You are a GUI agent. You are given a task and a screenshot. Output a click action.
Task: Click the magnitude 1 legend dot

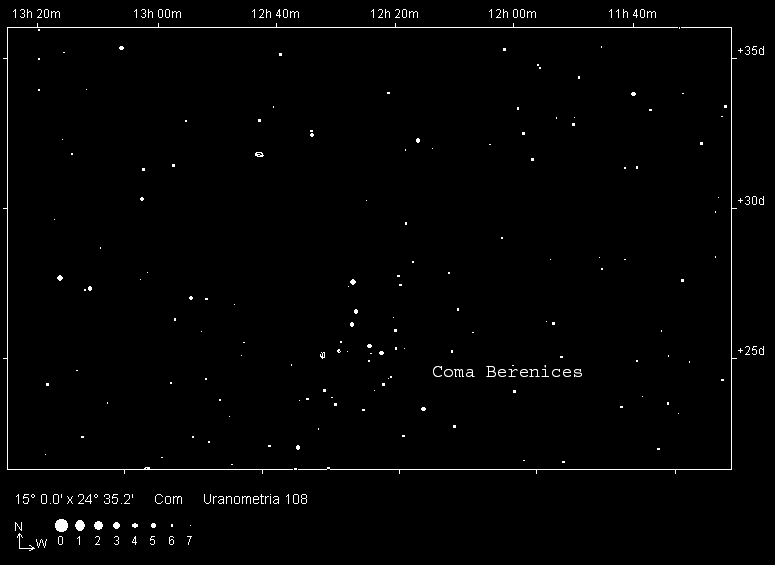[x=80, y=525]
